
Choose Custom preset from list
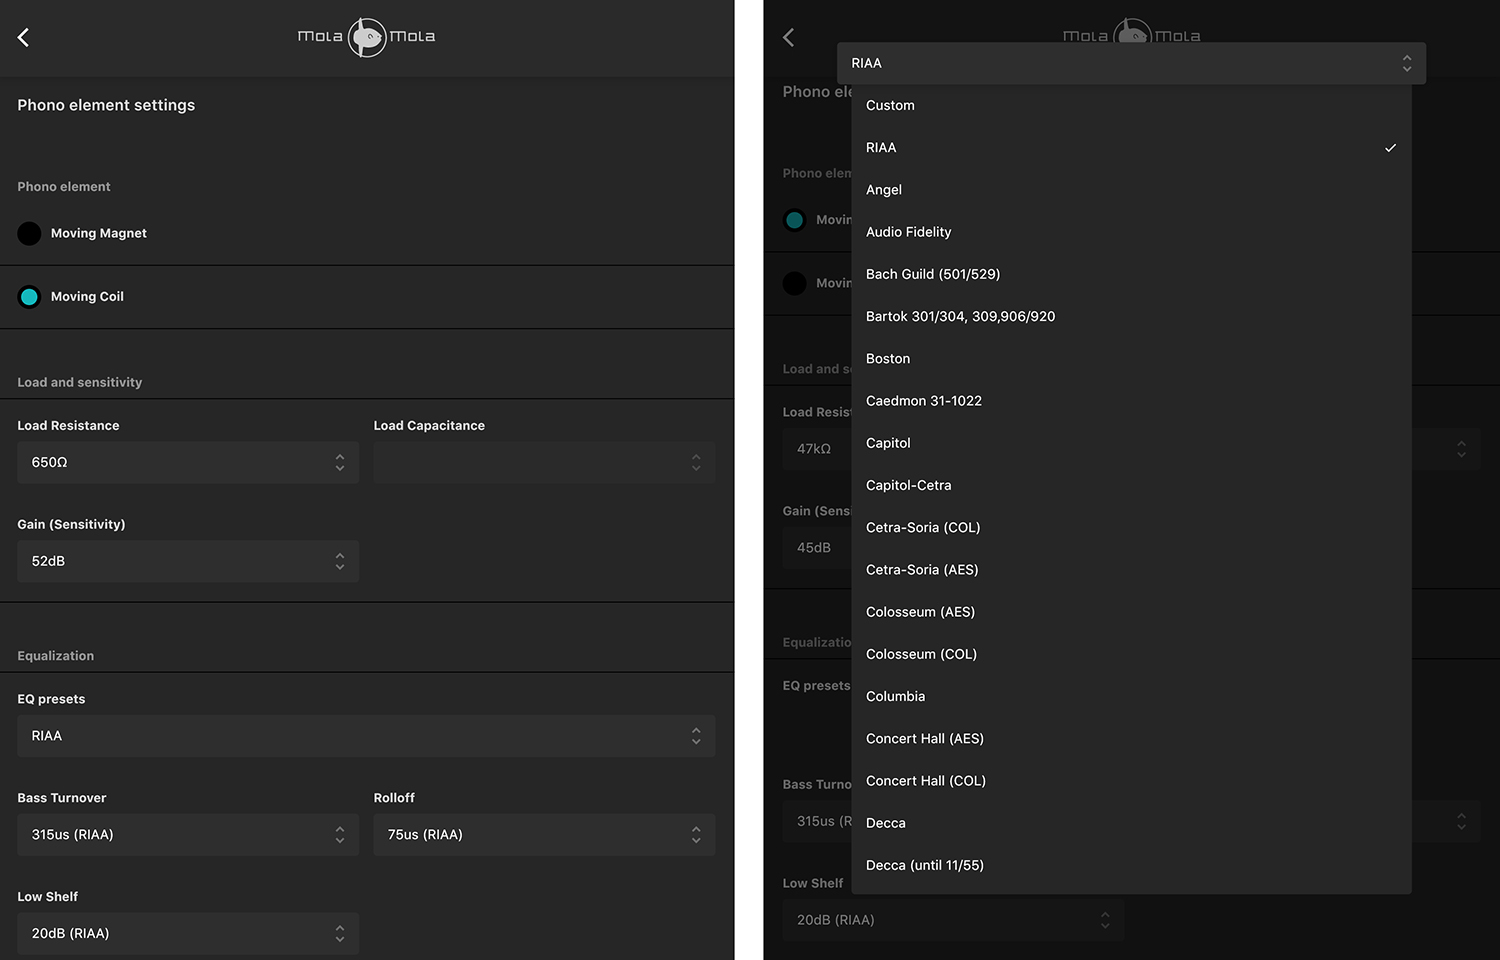(x=1131, y=105)
